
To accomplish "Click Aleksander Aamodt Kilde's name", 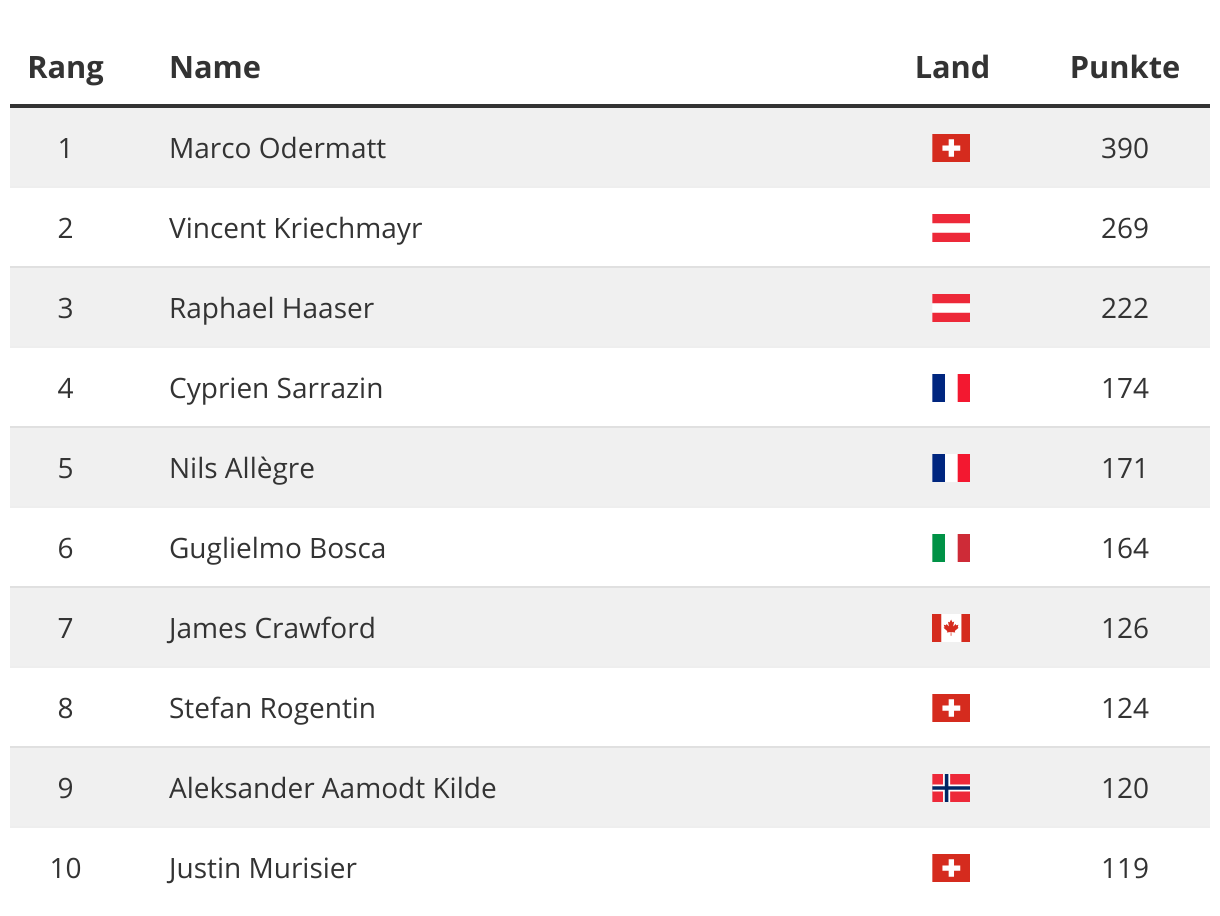I will click(x=332, y=788).
